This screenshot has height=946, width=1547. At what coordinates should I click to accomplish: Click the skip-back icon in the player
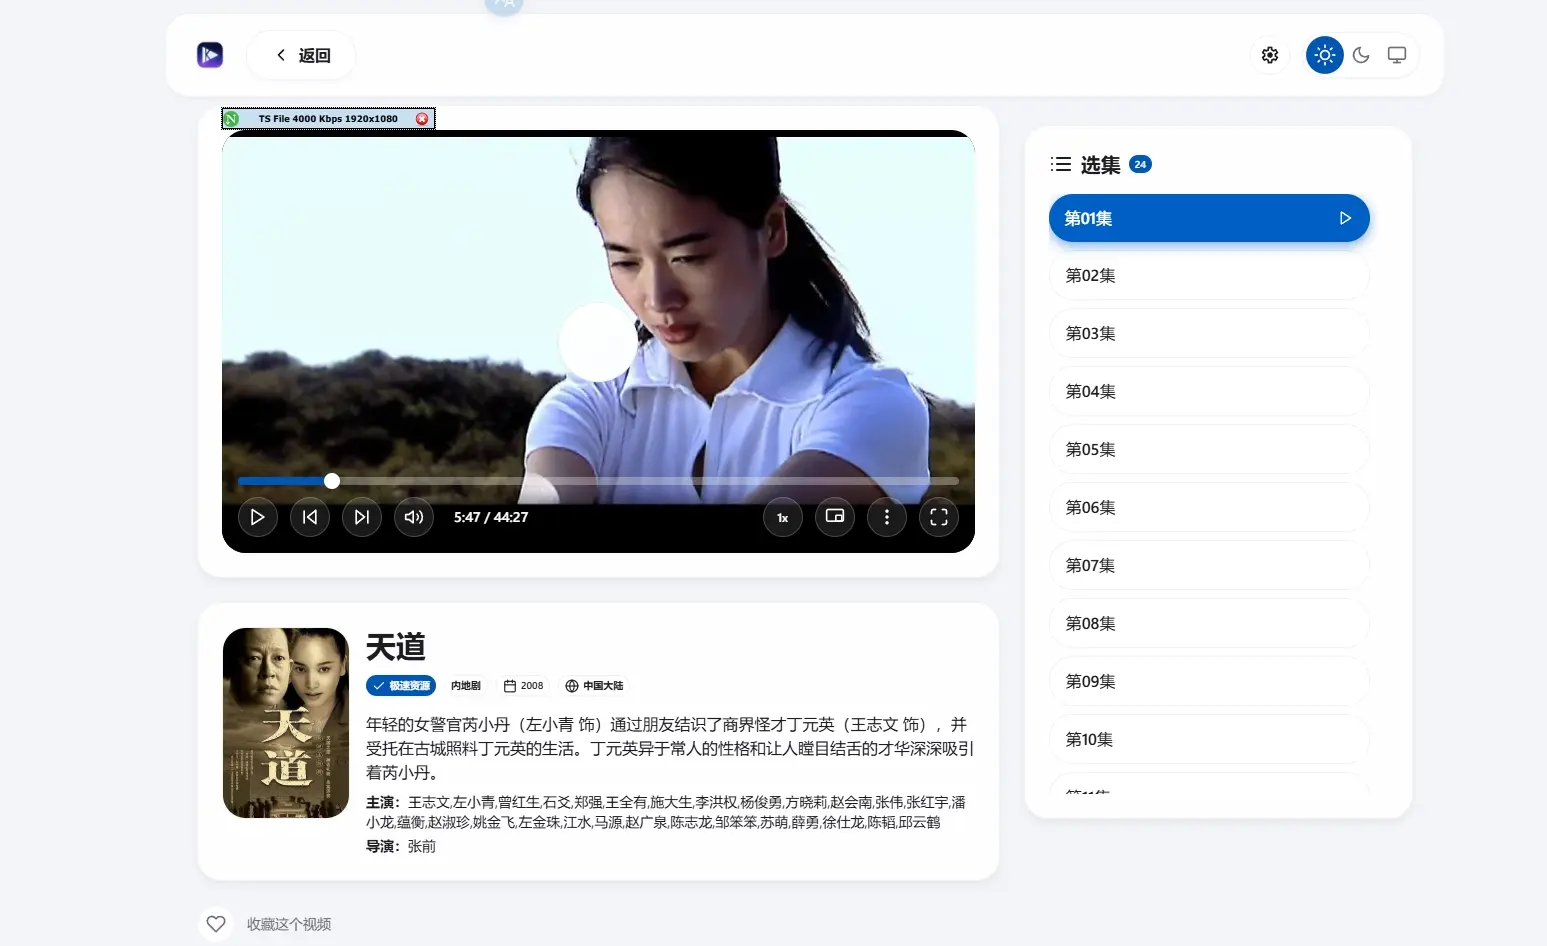pos(309,517)
